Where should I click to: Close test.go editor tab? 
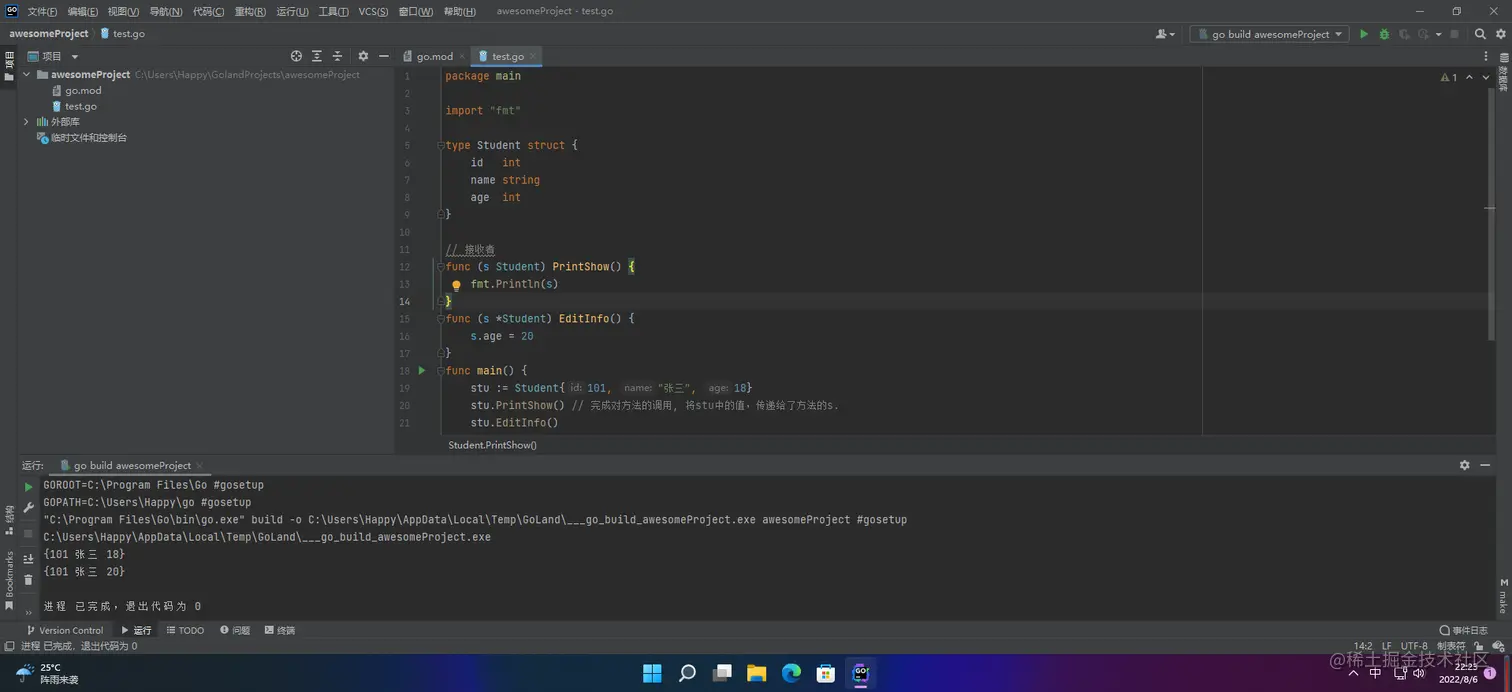coord(533,56)
